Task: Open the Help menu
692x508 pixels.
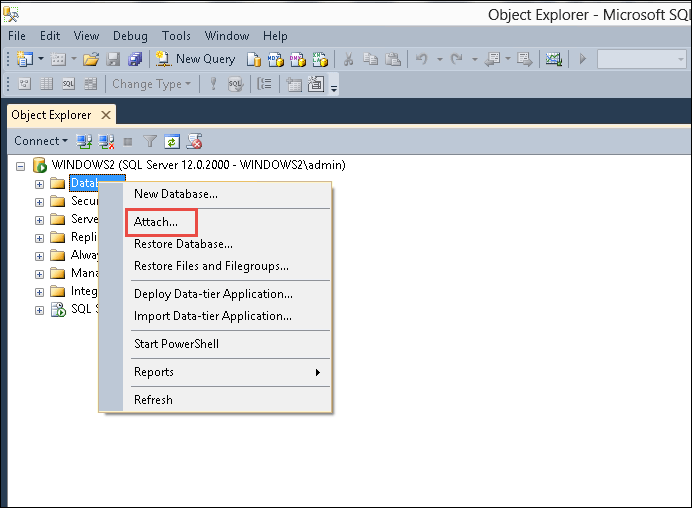Action: (275, 36)
